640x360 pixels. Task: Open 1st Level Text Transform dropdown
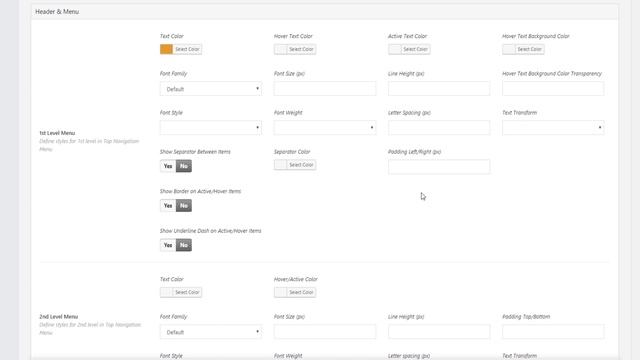coord(553,128)
